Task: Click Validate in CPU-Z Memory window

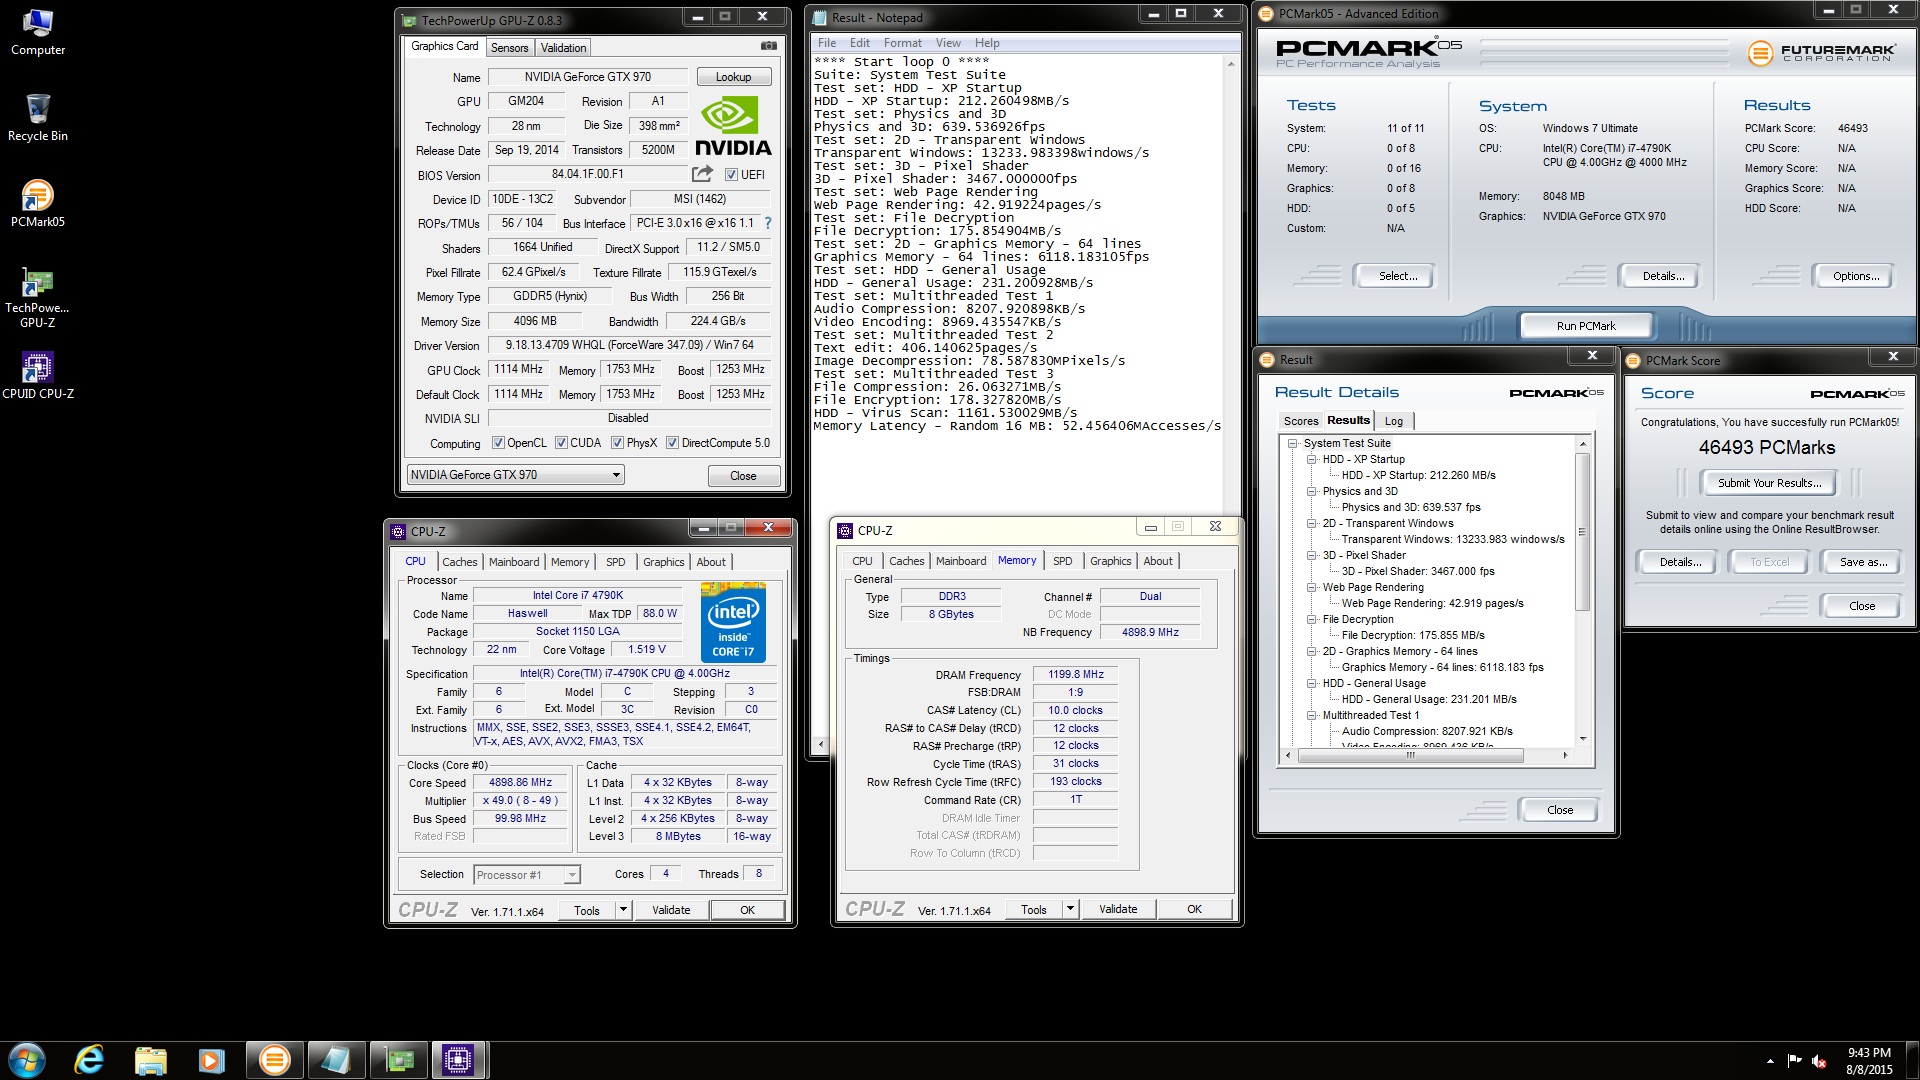Action: click(1118, 909)
